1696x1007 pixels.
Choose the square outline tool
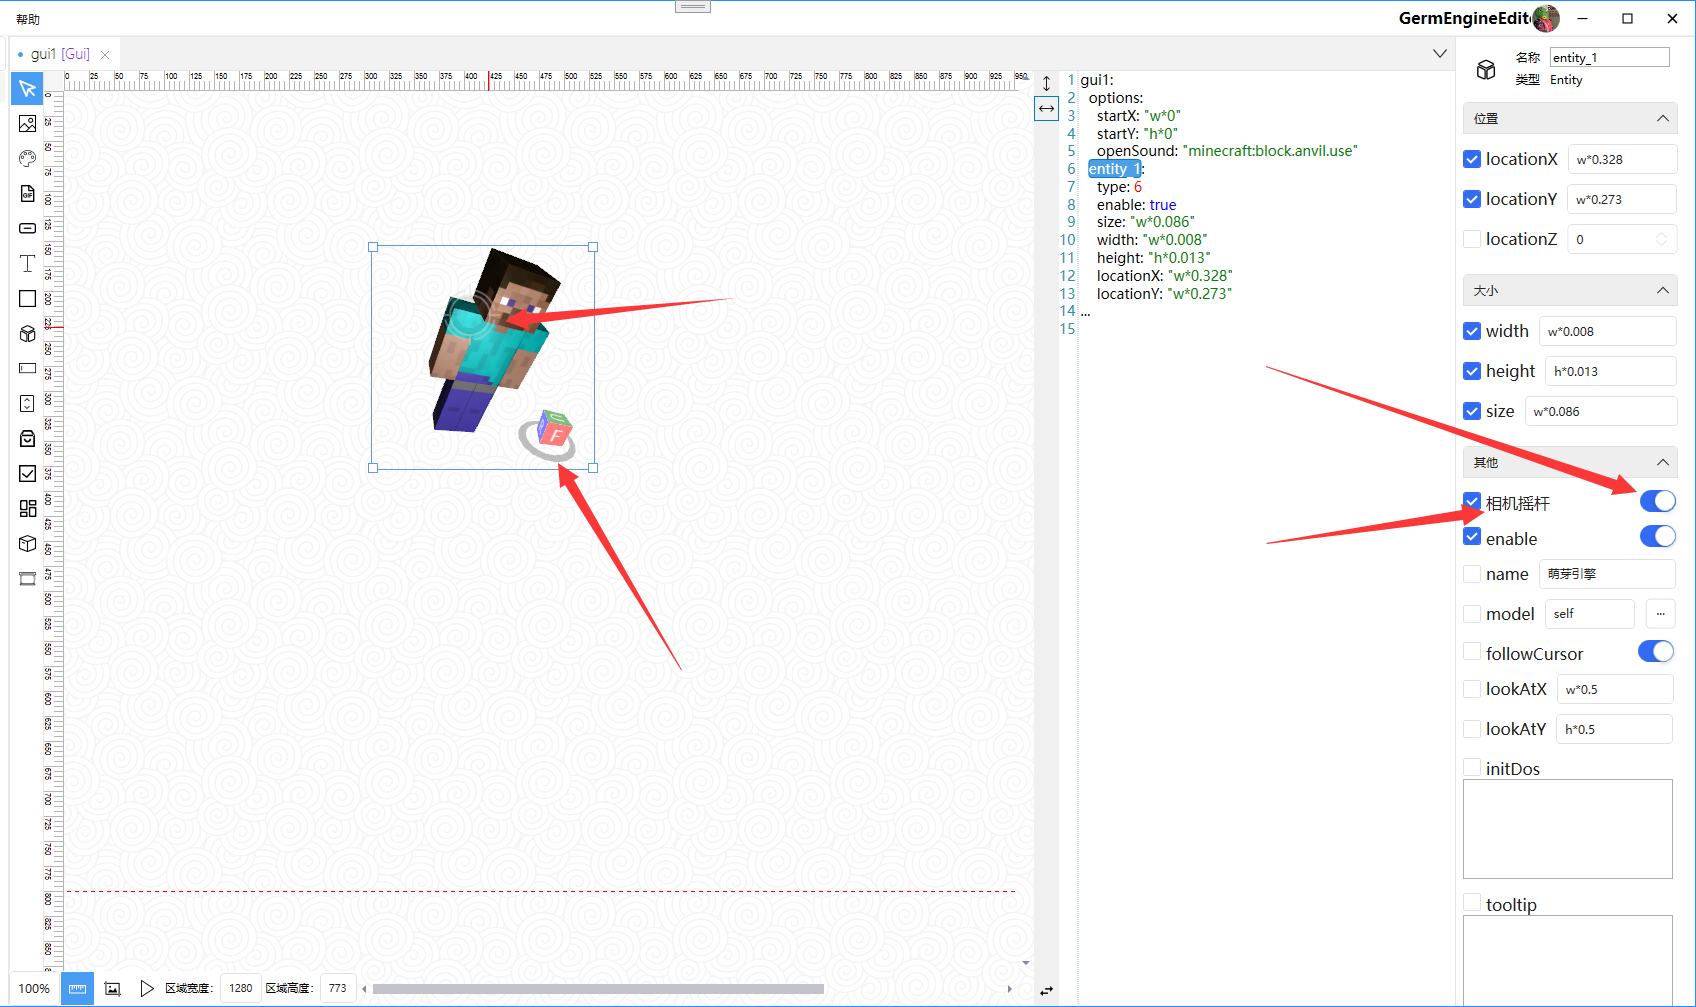(x=27, y=298)
